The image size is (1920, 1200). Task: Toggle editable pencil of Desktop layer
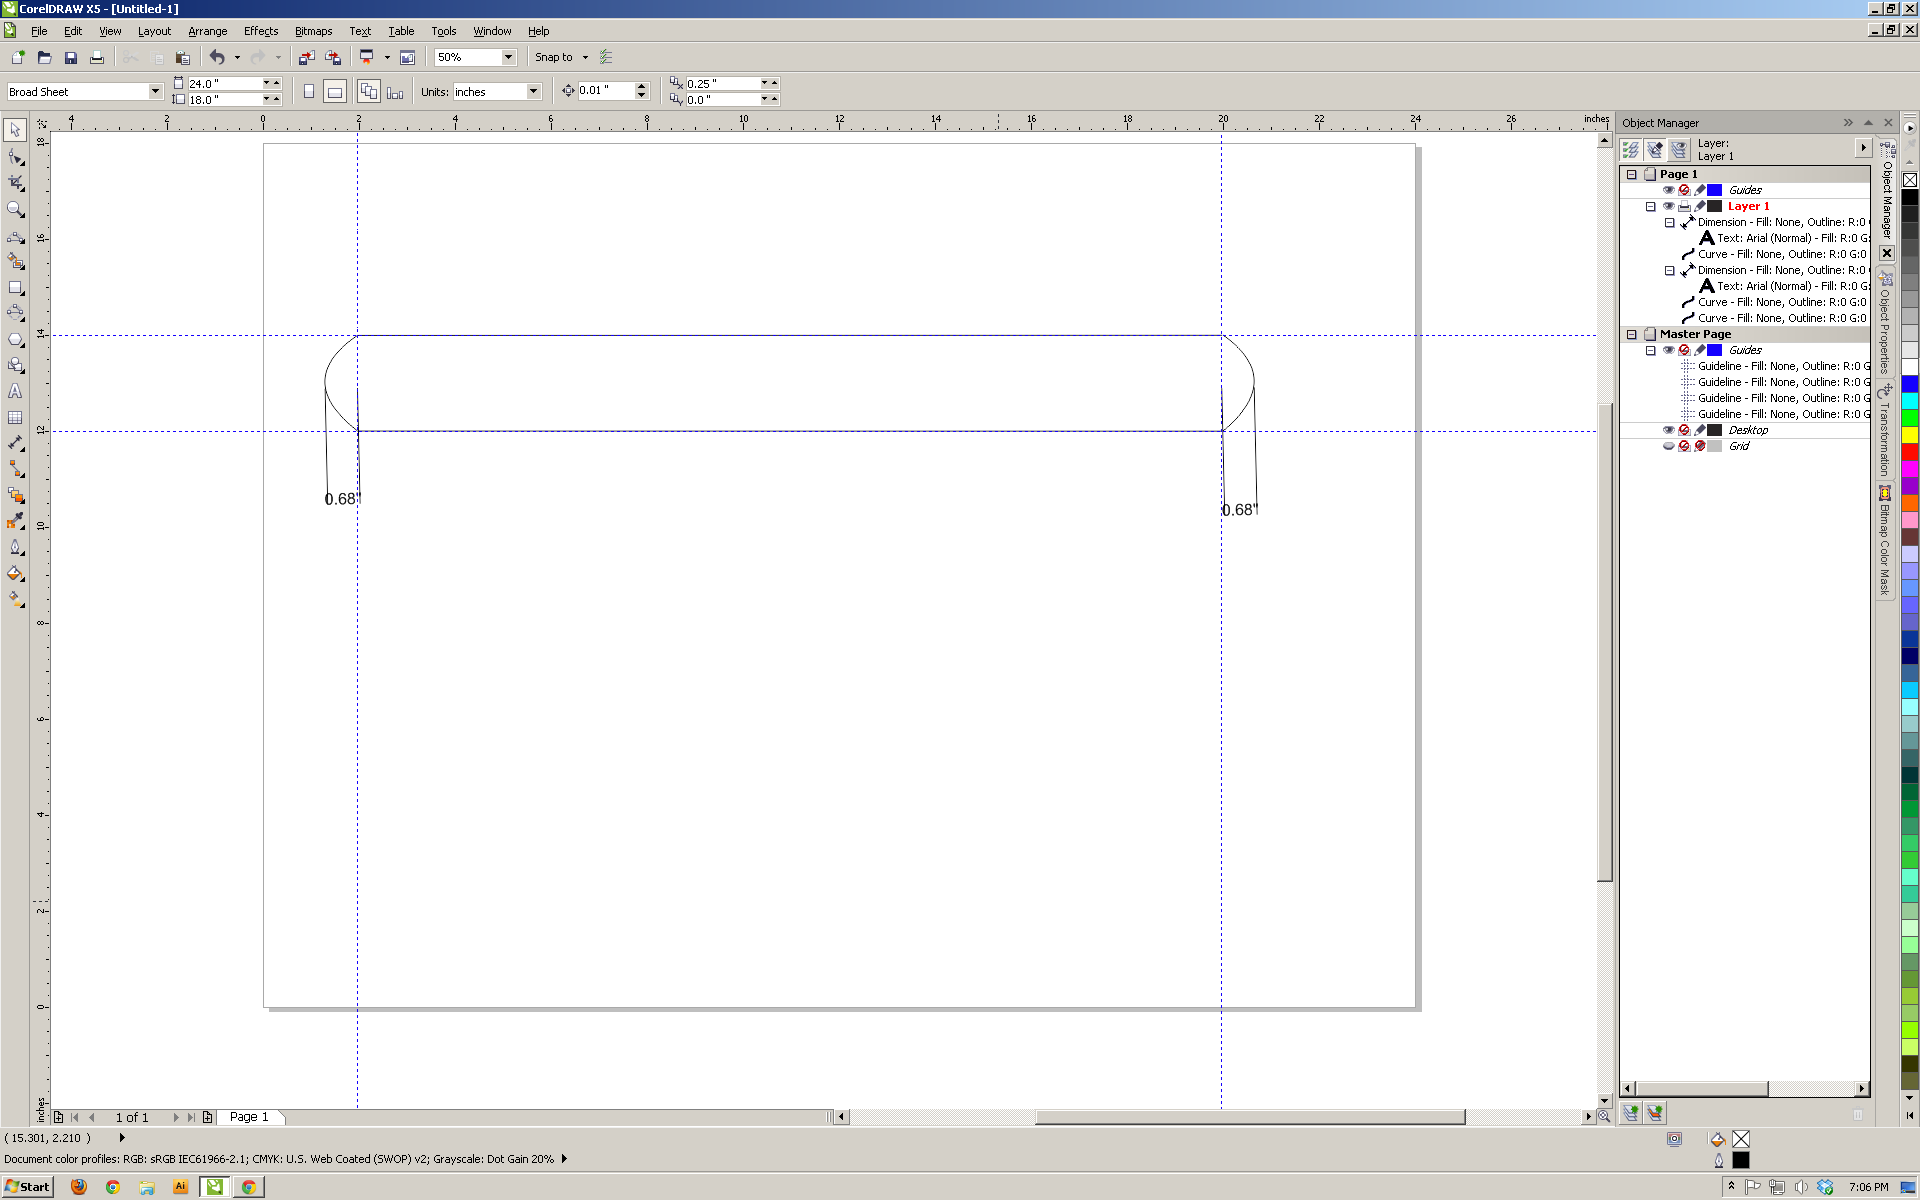click(x=1700, y=430)
